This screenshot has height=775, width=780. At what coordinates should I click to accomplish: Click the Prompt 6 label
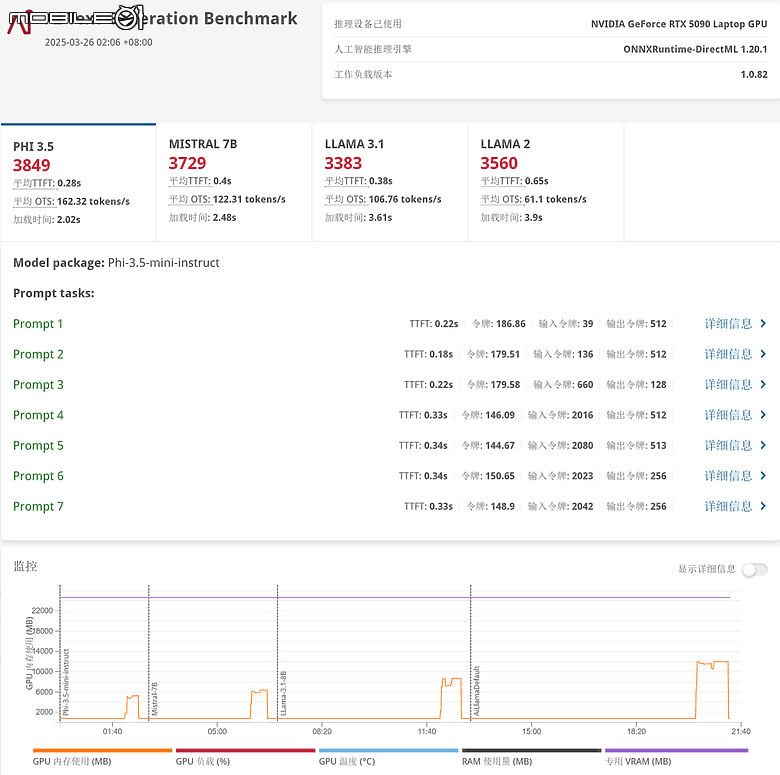(x=38, y=476)
